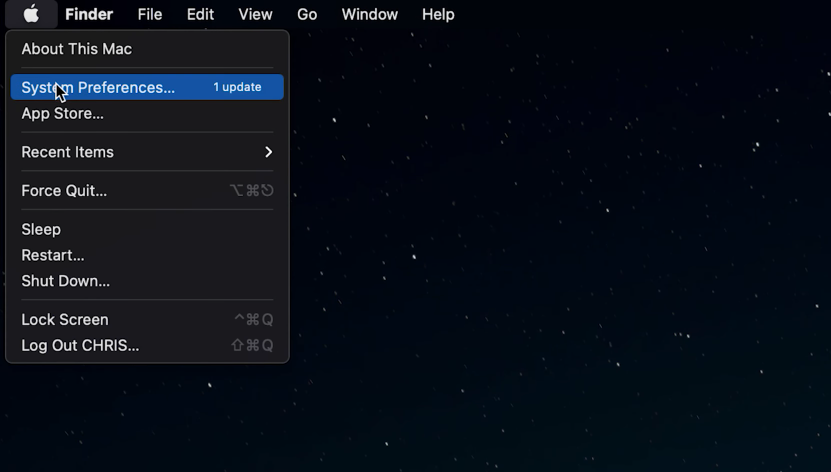Open the Window menu
Image resolution: width=831 pixels, height=472 pixels.
pos(369,14)
